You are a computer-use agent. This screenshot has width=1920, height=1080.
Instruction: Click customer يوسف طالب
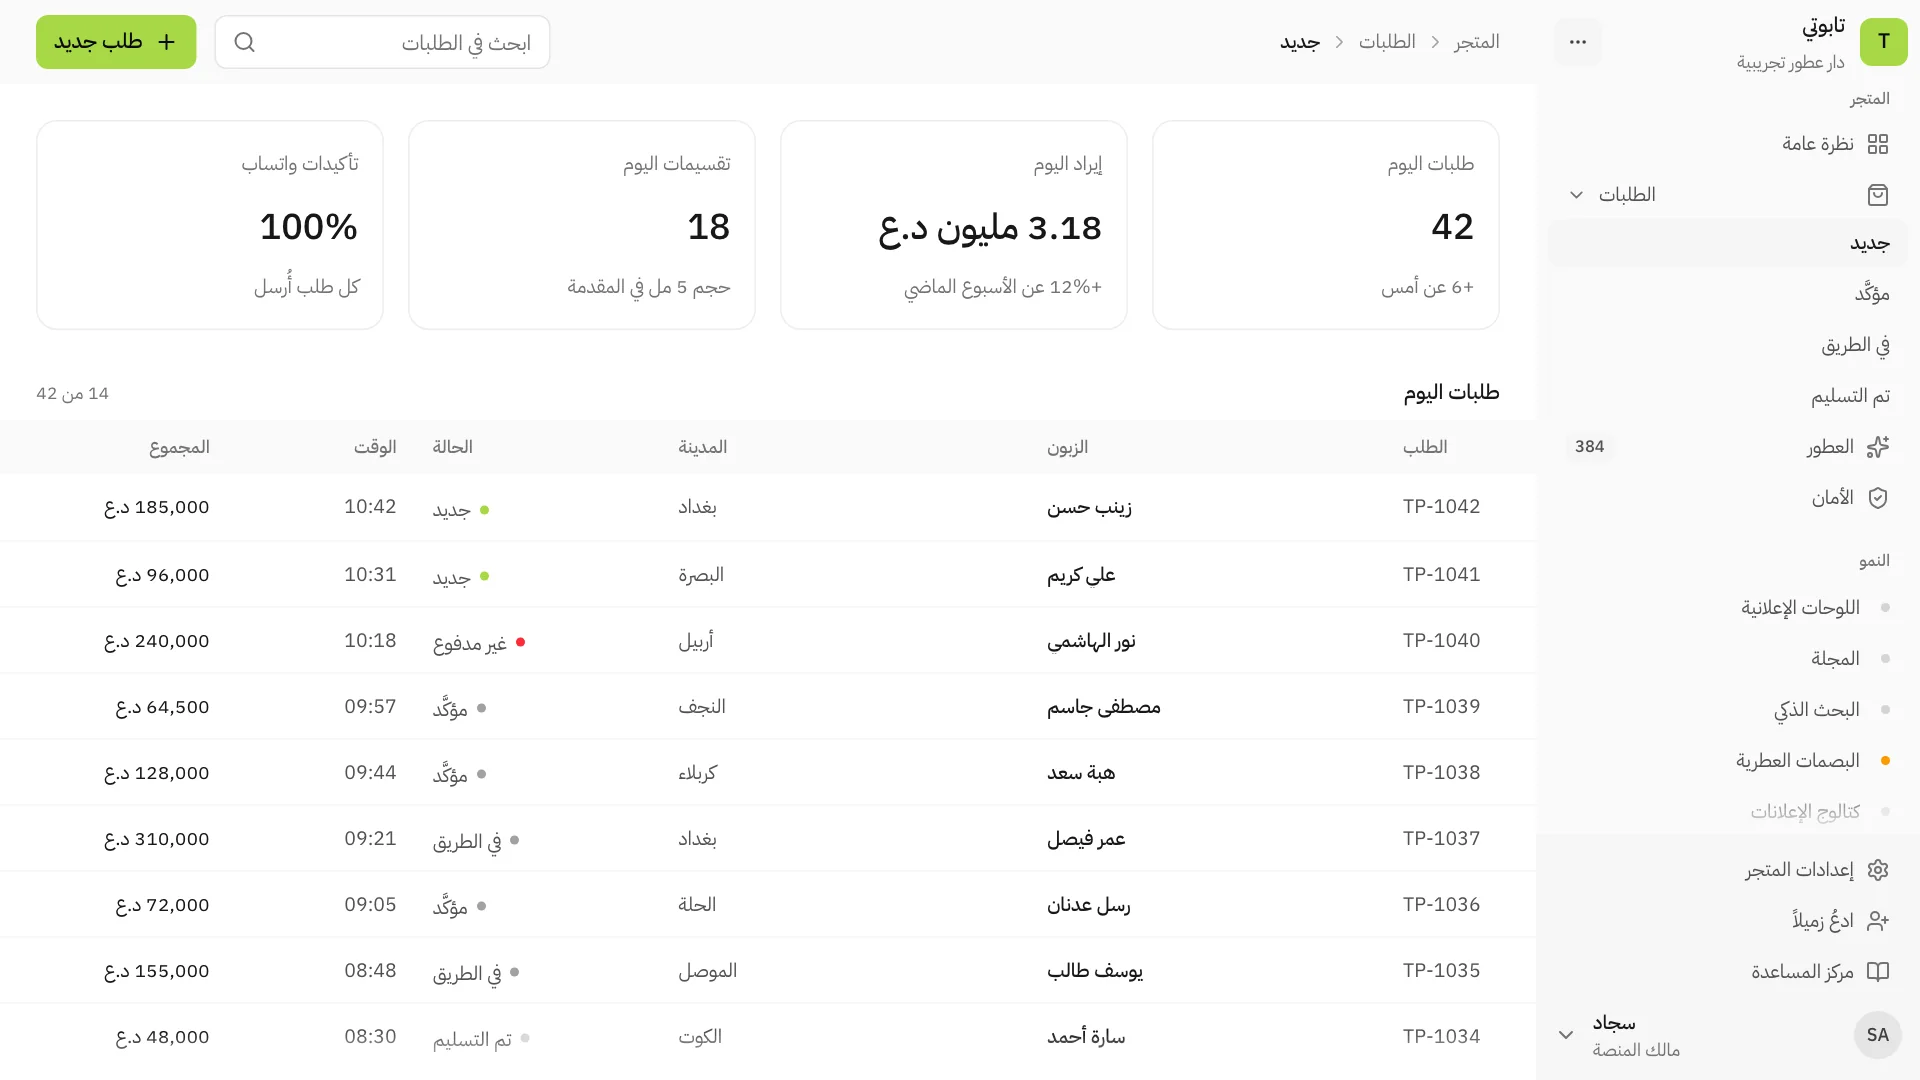point(1095,971)
